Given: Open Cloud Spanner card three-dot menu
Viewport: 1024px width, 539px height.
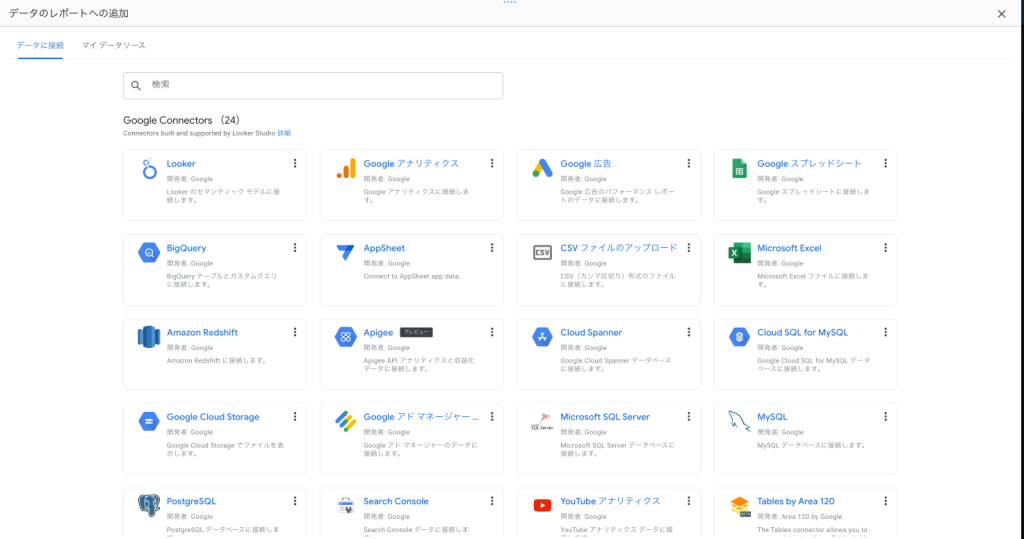Looking at the screenshot, I should (688, 332).
